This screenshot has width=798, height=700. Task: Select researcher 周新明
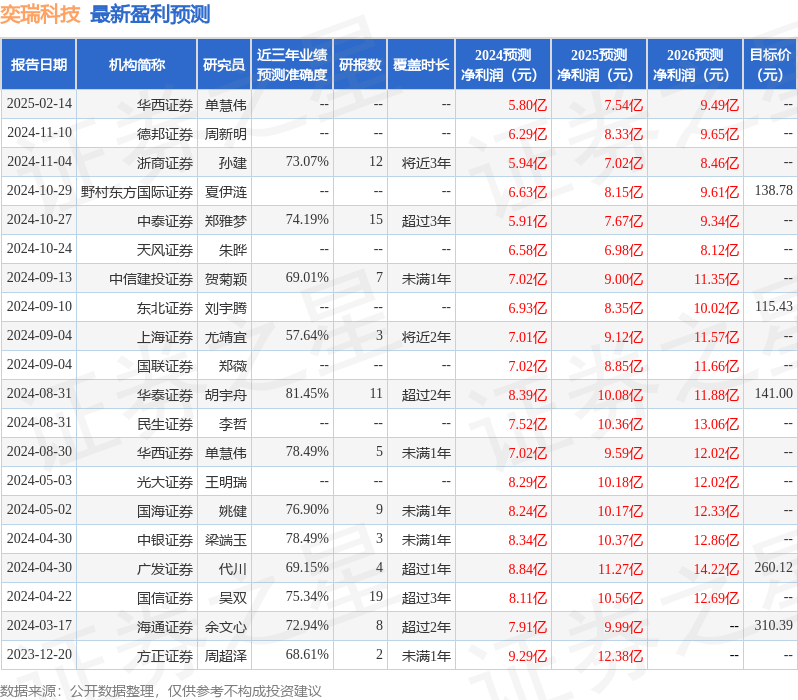click(x=225, y=134)
